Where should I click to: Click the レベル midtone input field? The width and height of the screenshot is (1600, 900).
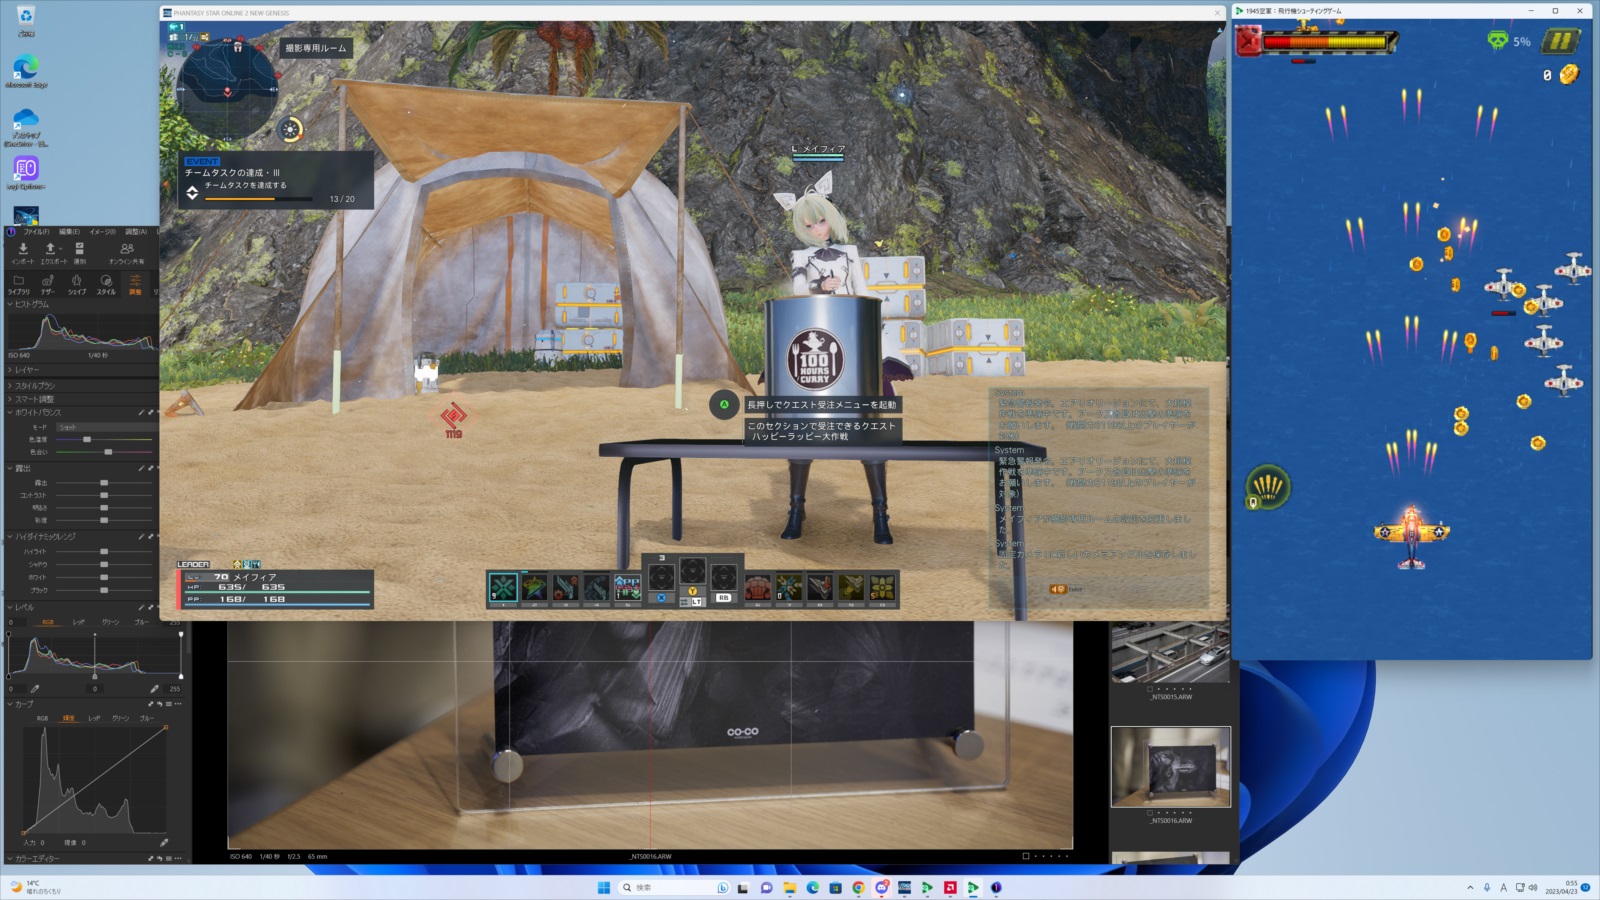(95, 688)
